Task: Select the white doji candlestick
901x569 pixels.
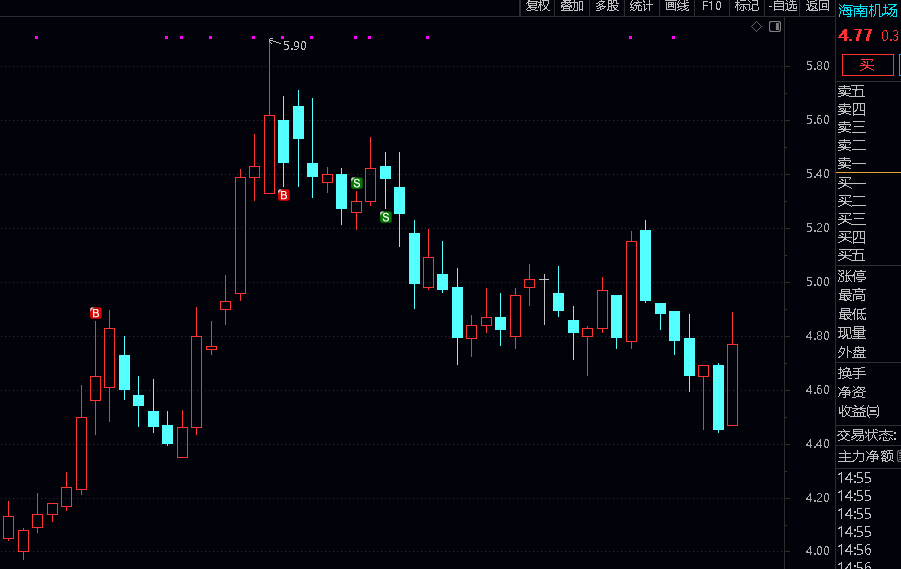Action: tap(544, 301)
